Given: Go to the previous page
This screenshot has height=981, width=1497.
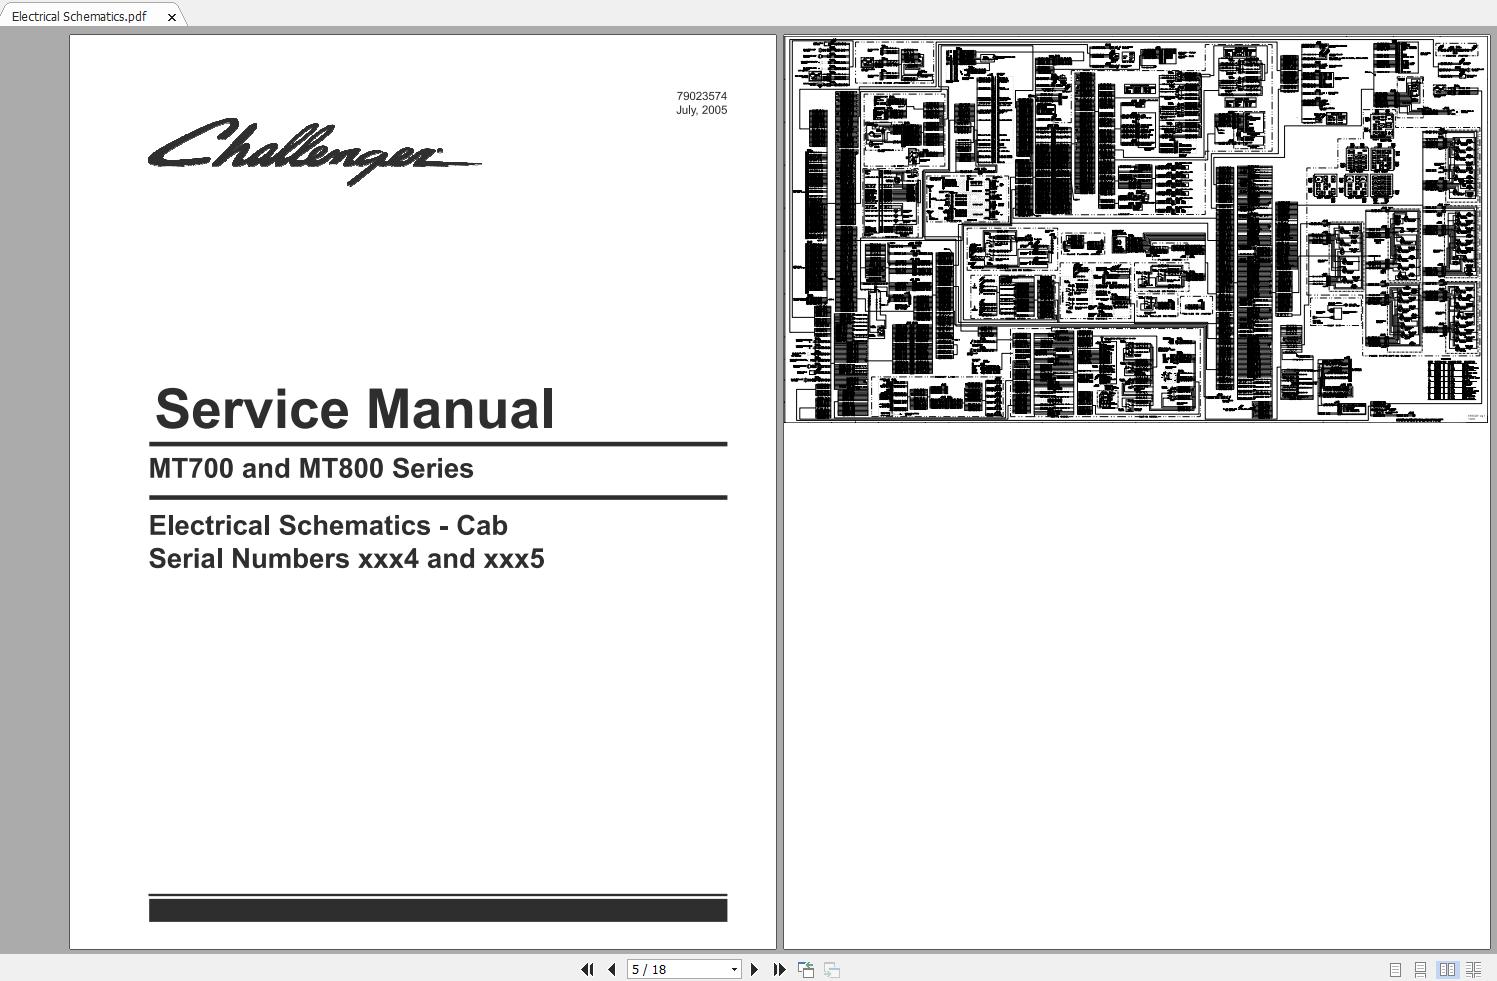Looking at the screenshot, I should (611, 969).
